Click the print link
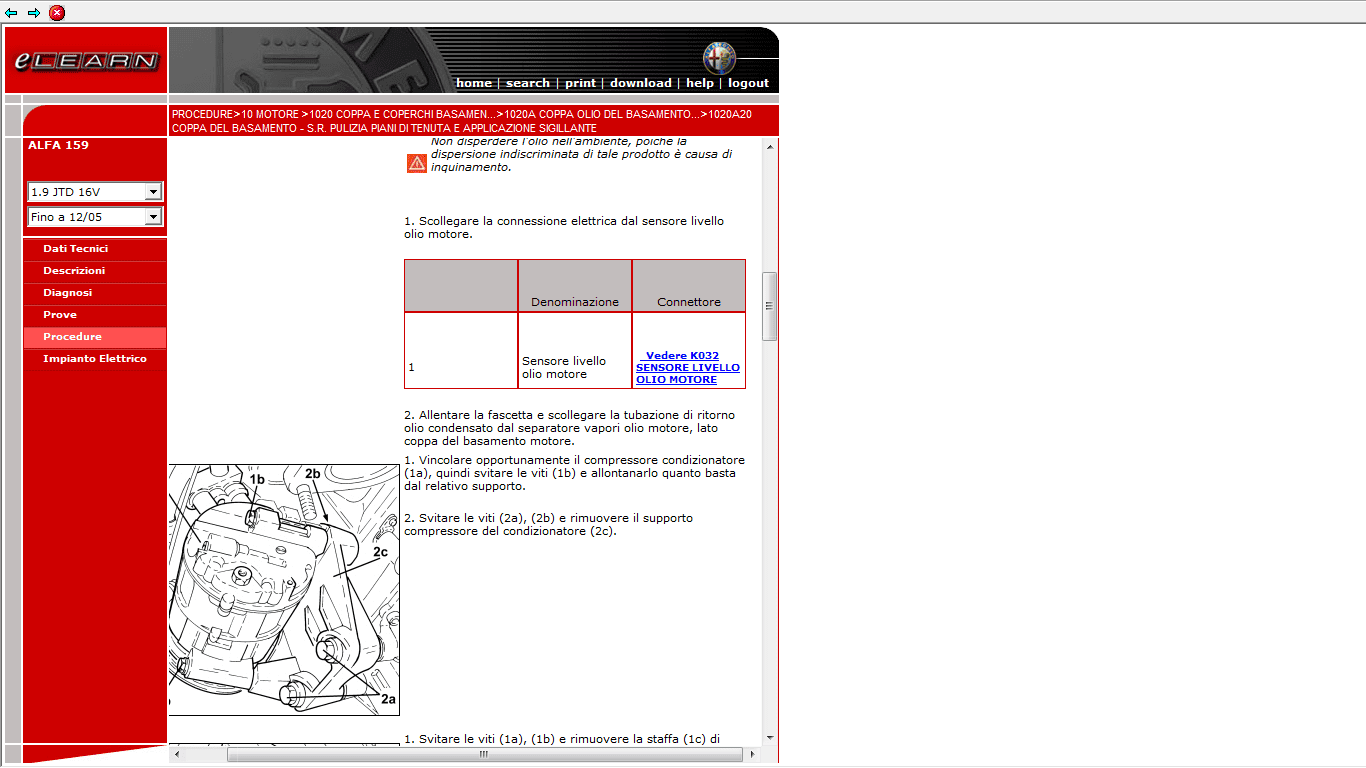The width and height of the screenshot is (1366, 768). tap(580, 83)
